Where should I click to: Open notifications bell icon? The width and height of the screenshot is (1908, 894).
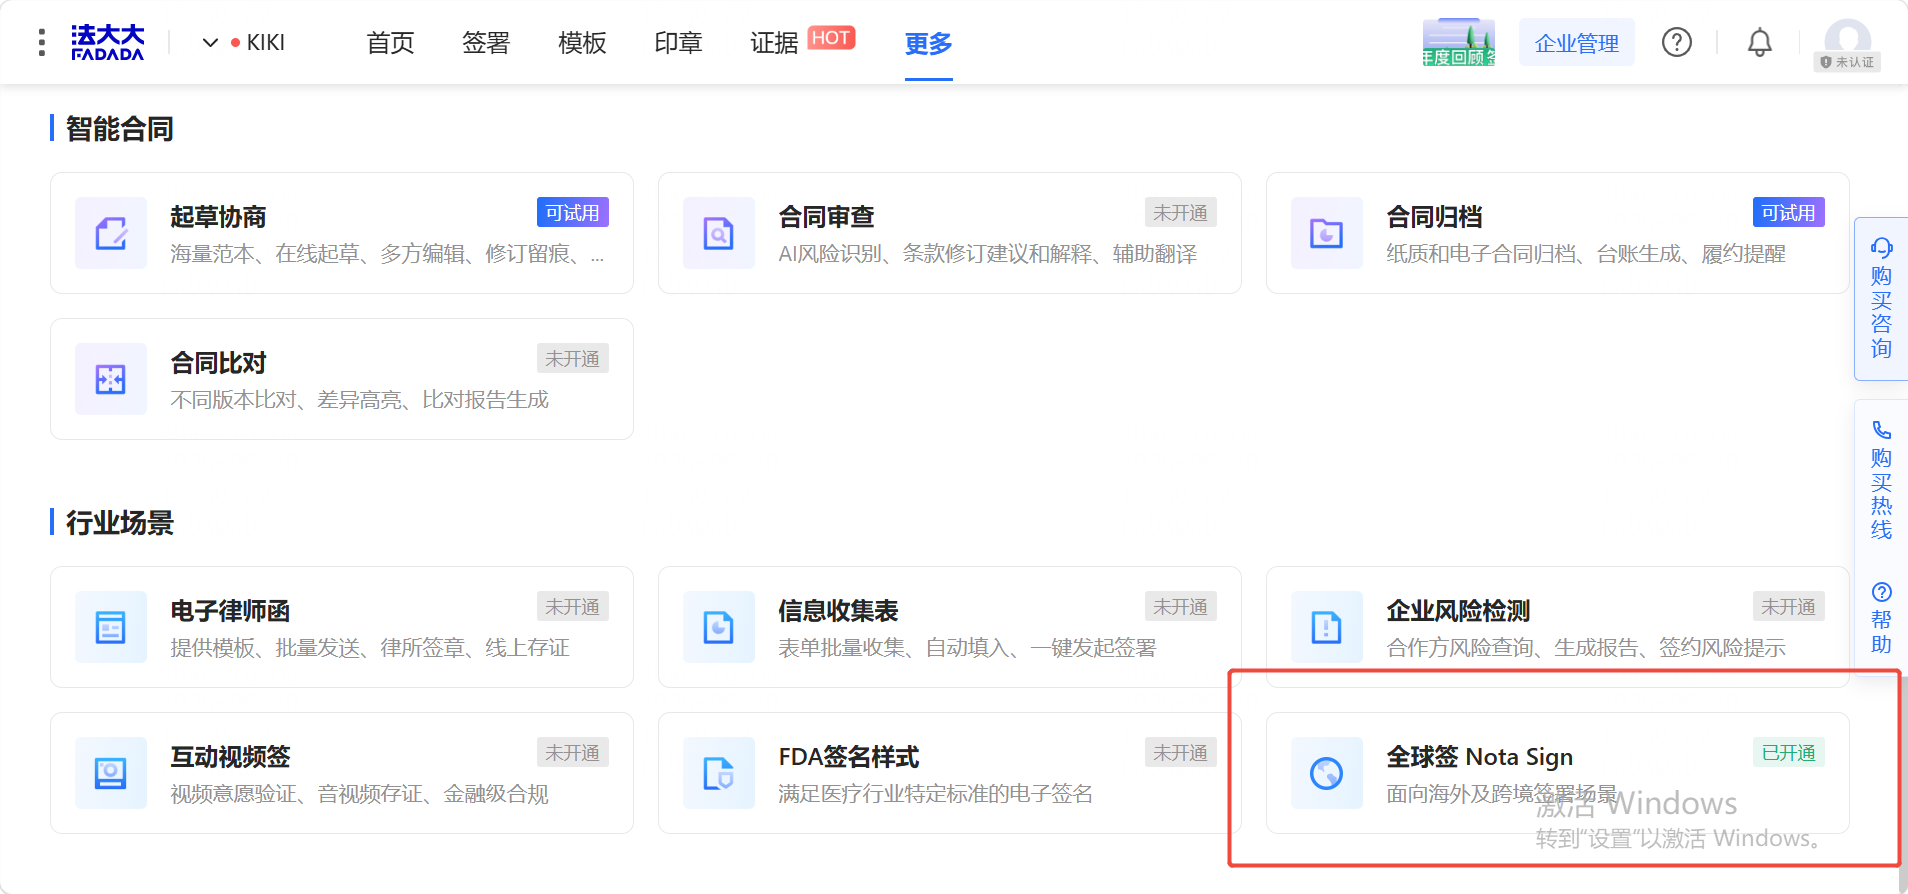click(1759, 42)
